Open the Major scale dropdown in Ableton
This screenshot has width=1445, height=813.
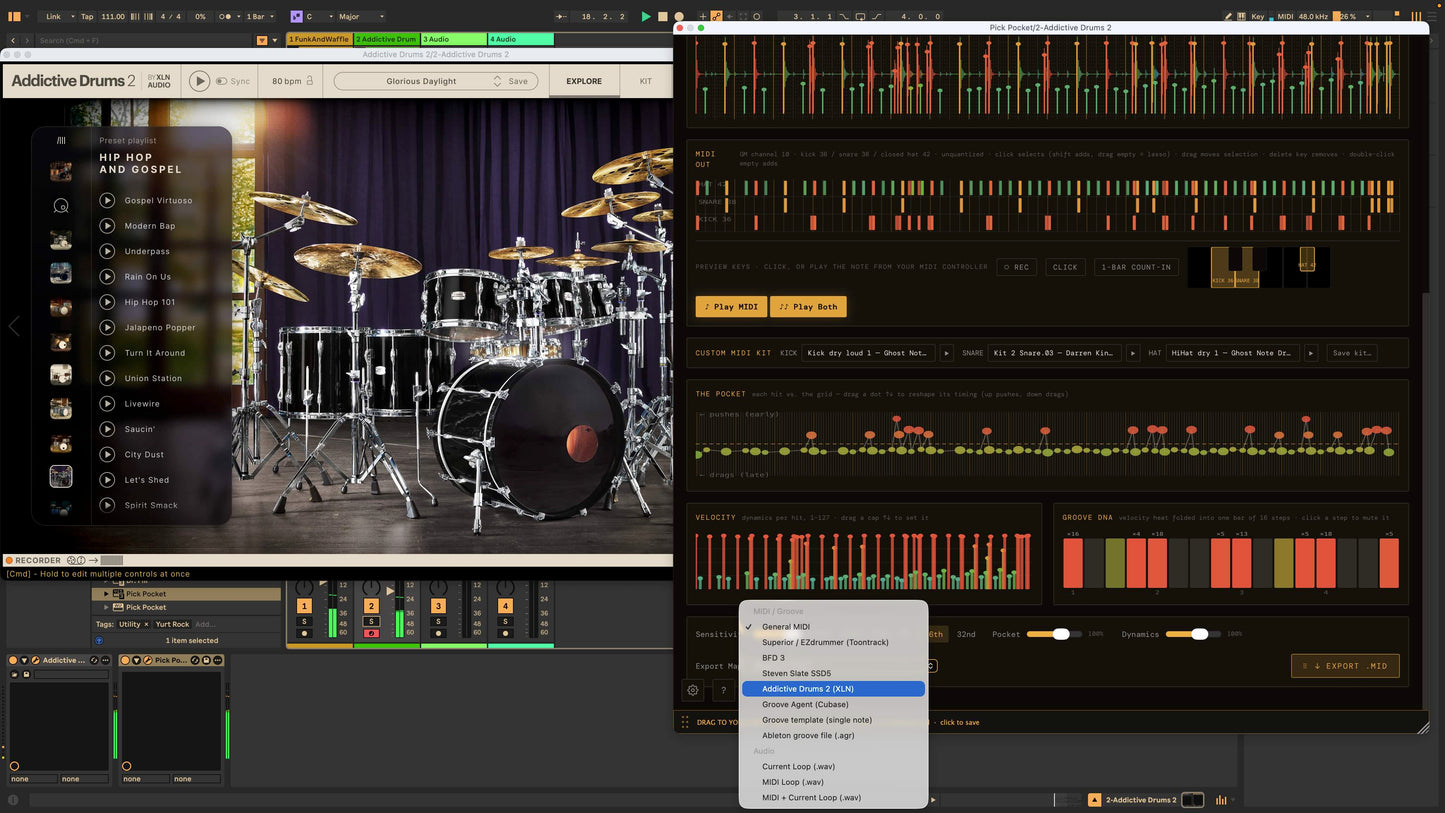point(361,16)
